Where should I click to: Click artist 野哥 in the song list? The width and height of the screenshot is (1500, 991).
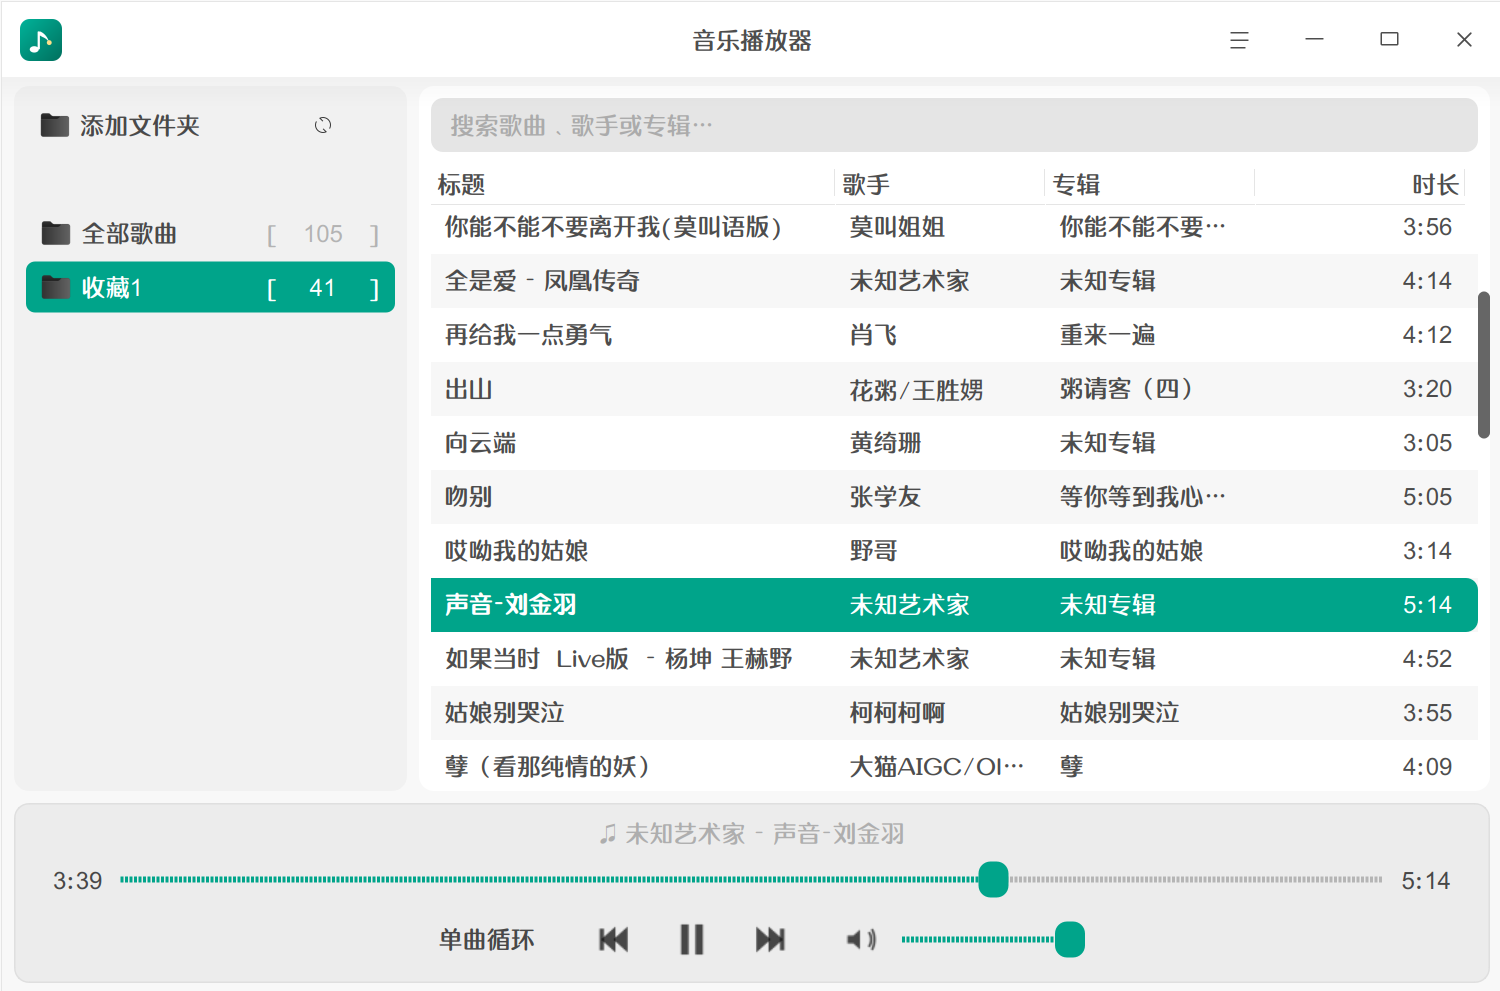pos(873,551)
